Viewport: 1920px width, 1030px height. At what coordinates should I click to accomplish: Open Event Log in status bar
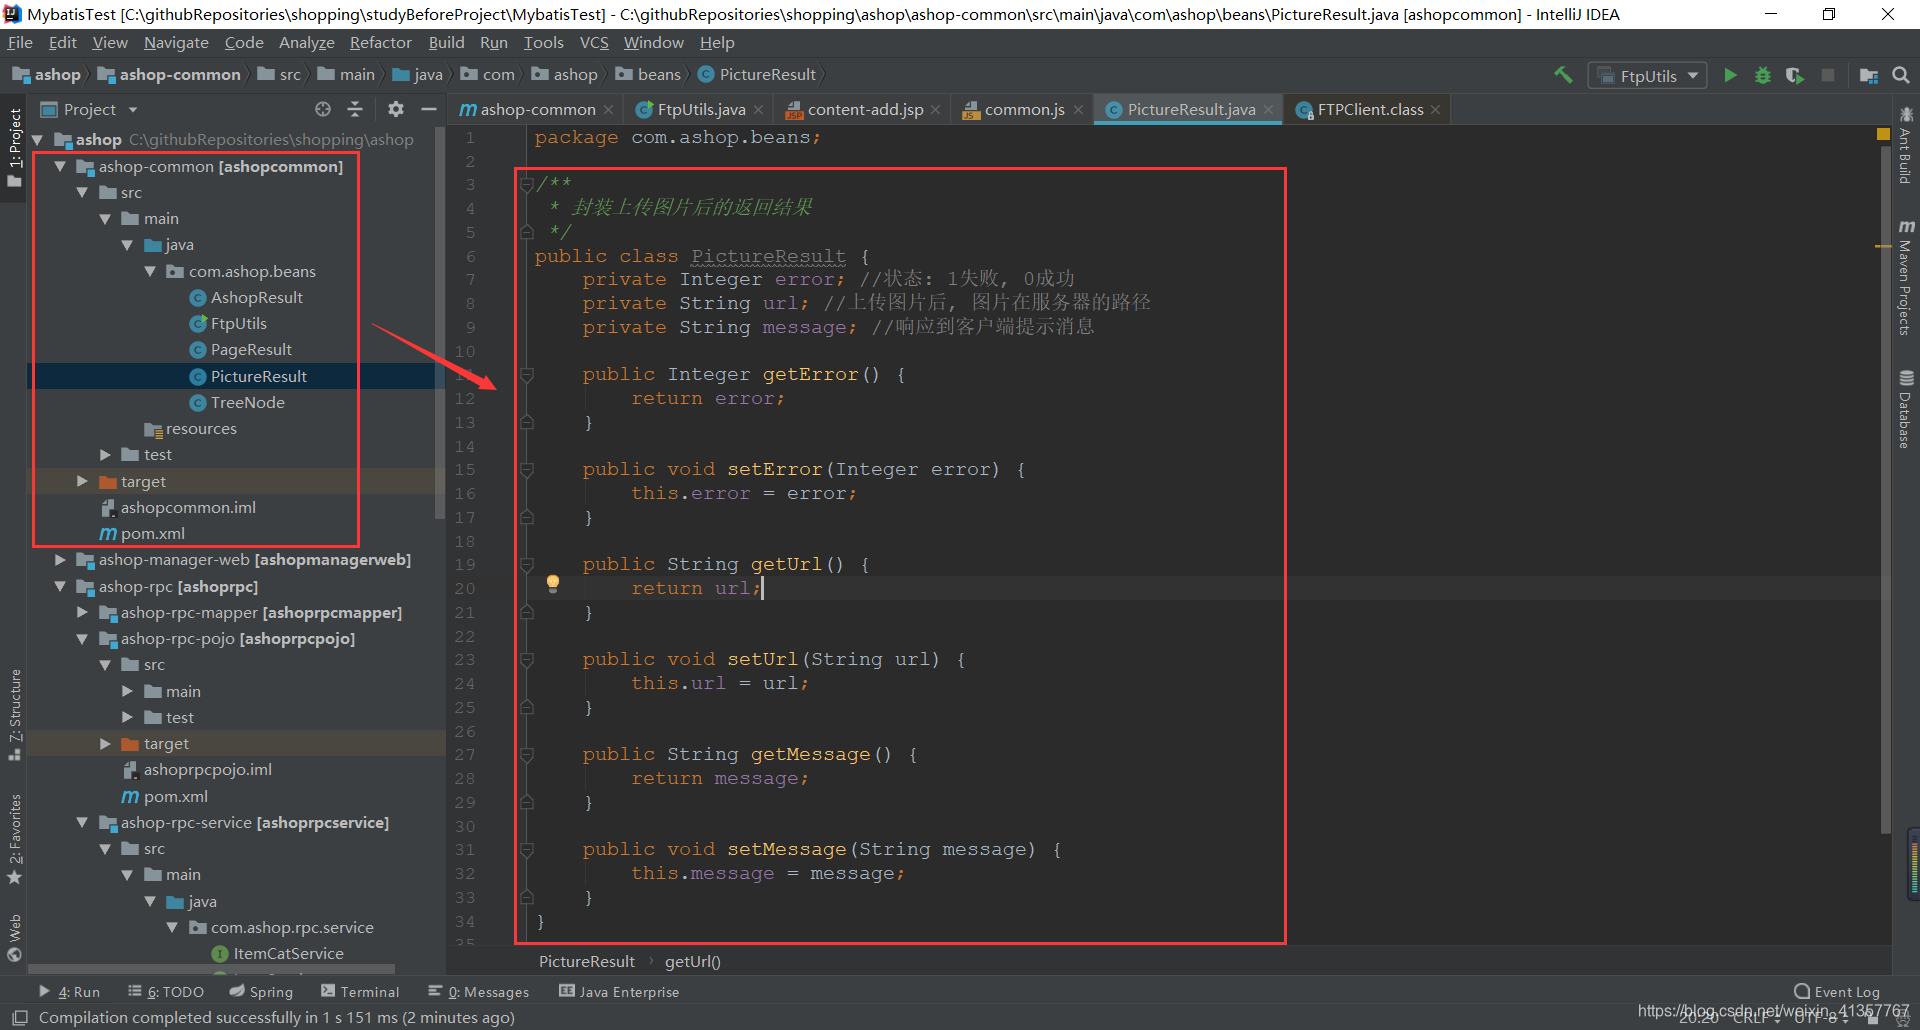[x=1837, y=992]
